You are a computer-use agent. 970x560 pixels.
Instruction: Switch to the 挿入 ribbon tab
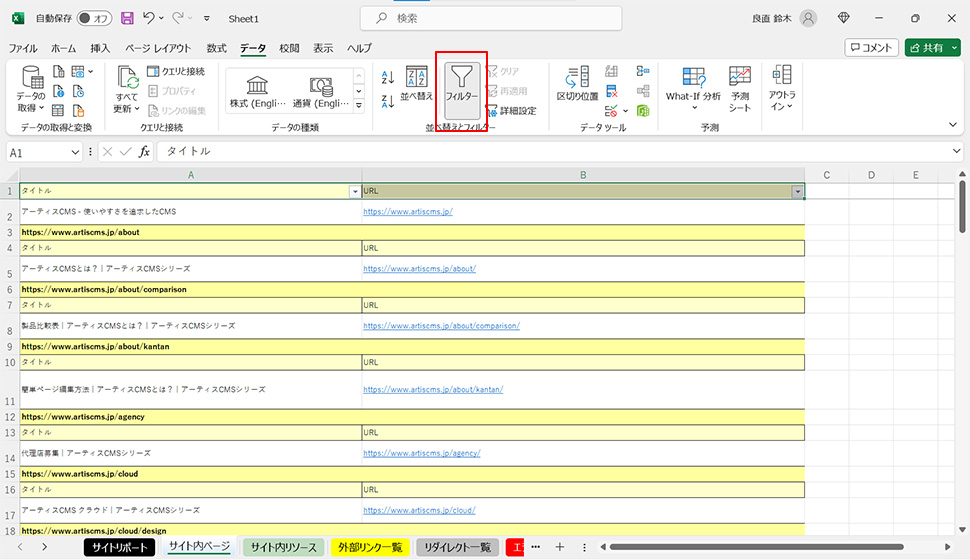(x=100, y=48)
